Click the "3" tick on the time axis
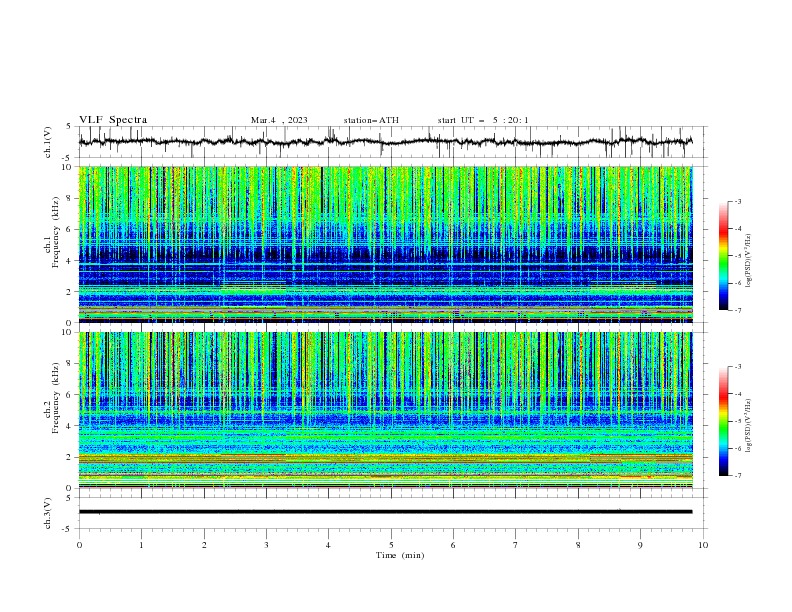Screen dimensions: 792x612 (x=266, y=545)
